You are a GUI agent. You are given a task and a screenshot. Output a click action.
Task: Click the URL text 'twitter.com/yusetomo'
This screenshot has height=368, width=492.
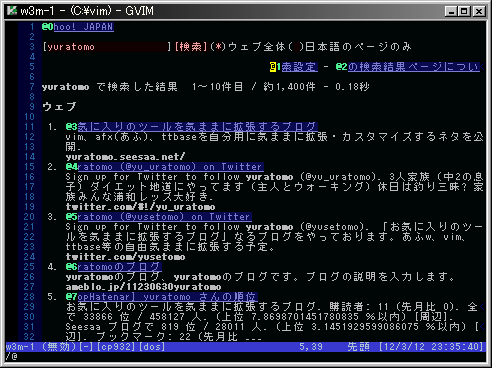125,257
